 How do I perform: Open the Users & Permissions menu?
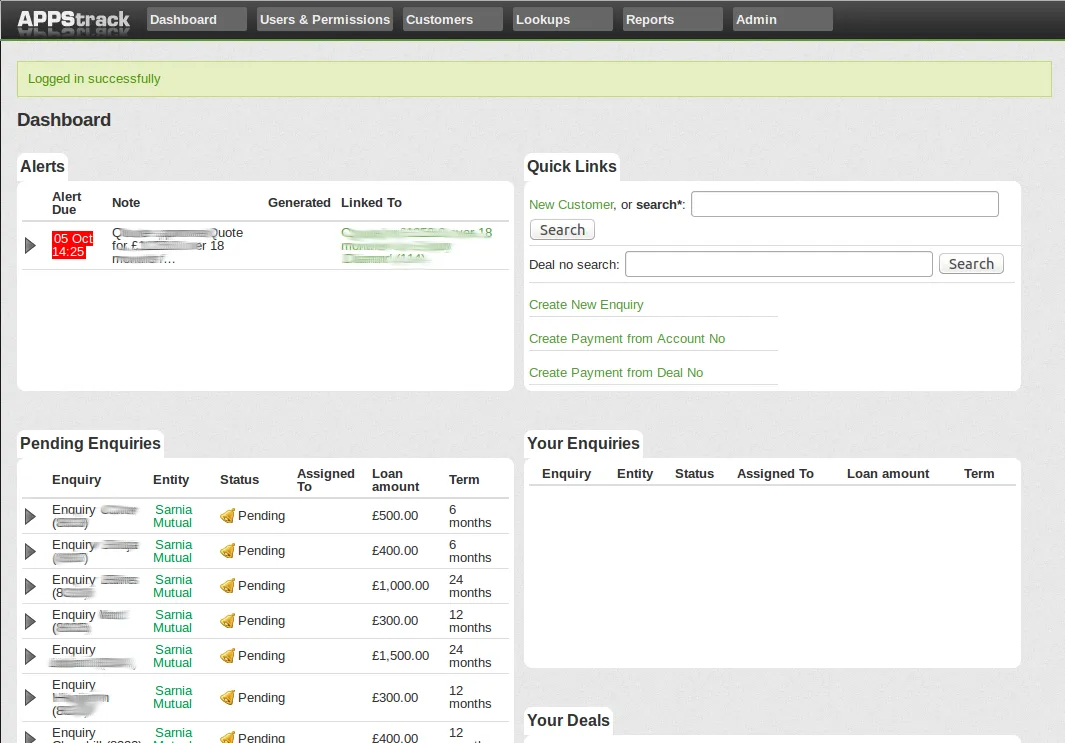(325, 20)
